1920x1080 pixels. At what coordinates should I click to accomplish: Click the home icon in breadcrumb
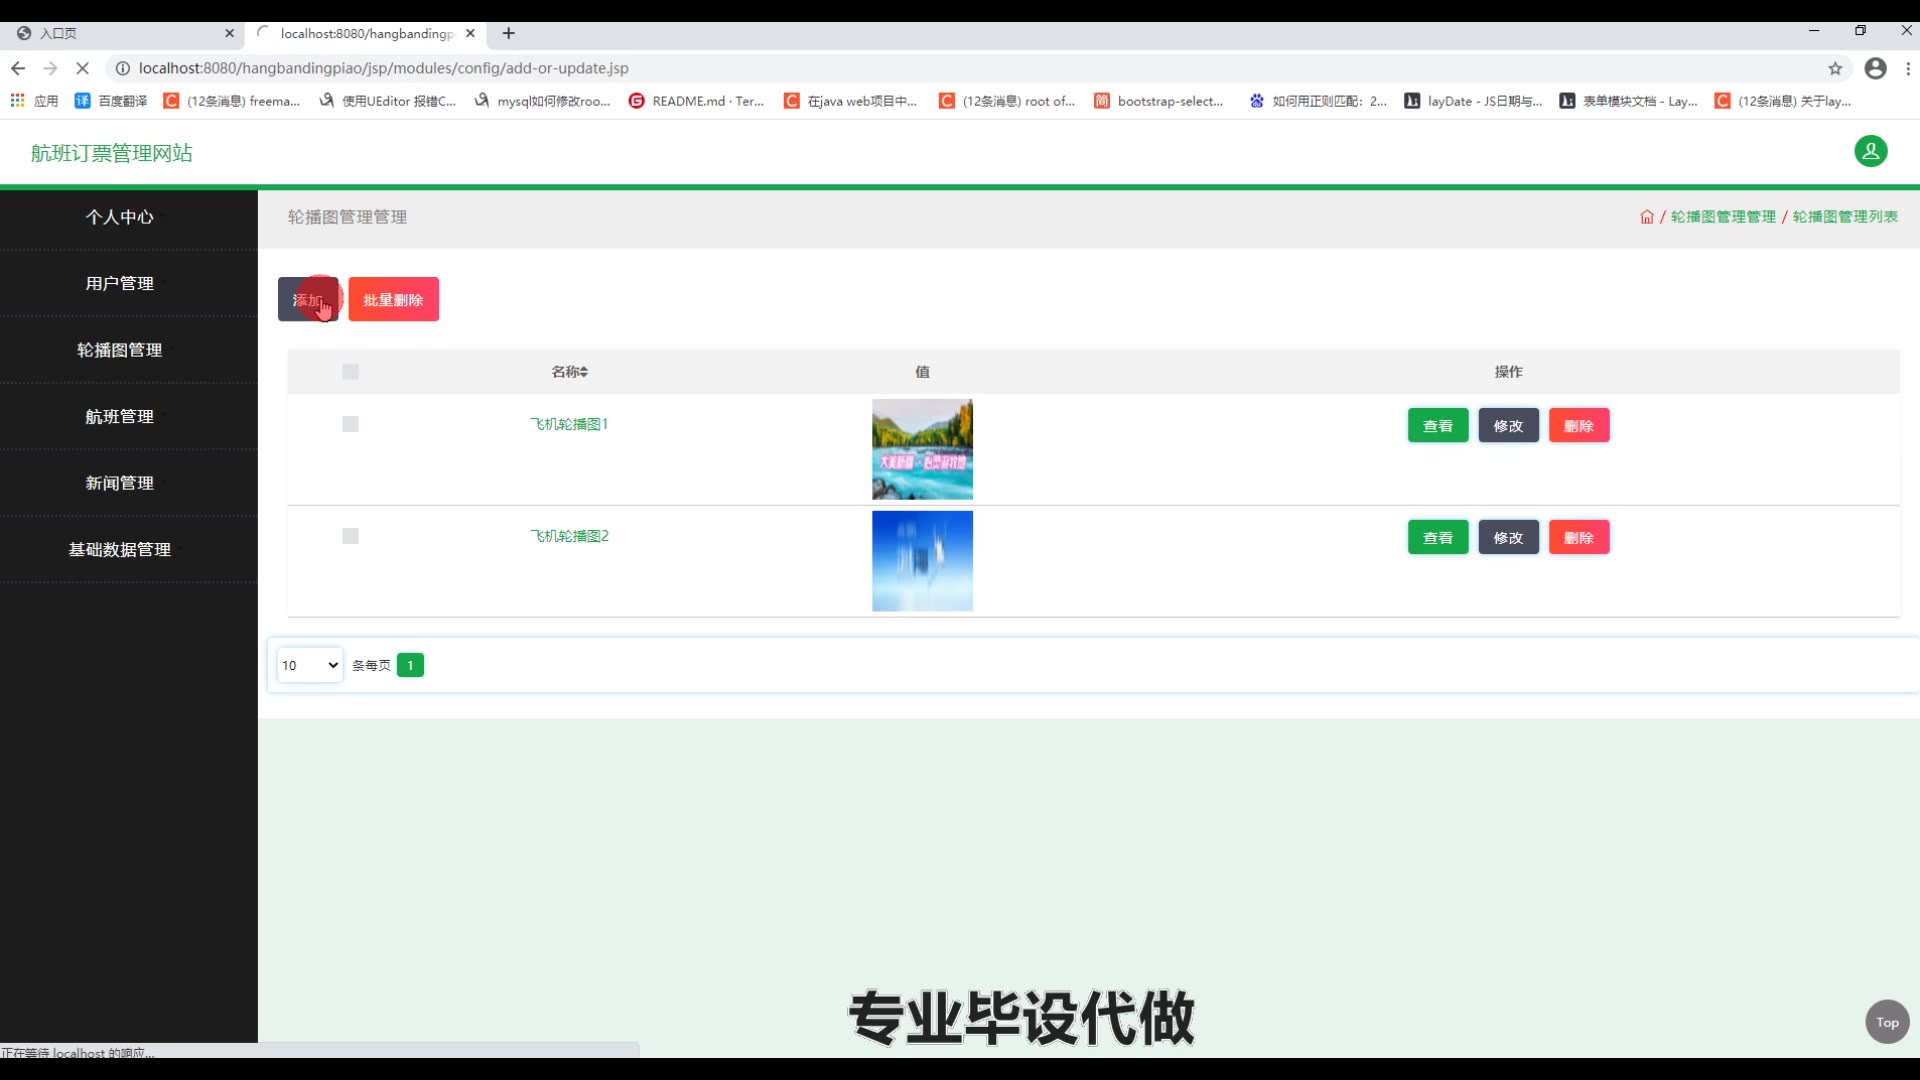point(1646,217)
